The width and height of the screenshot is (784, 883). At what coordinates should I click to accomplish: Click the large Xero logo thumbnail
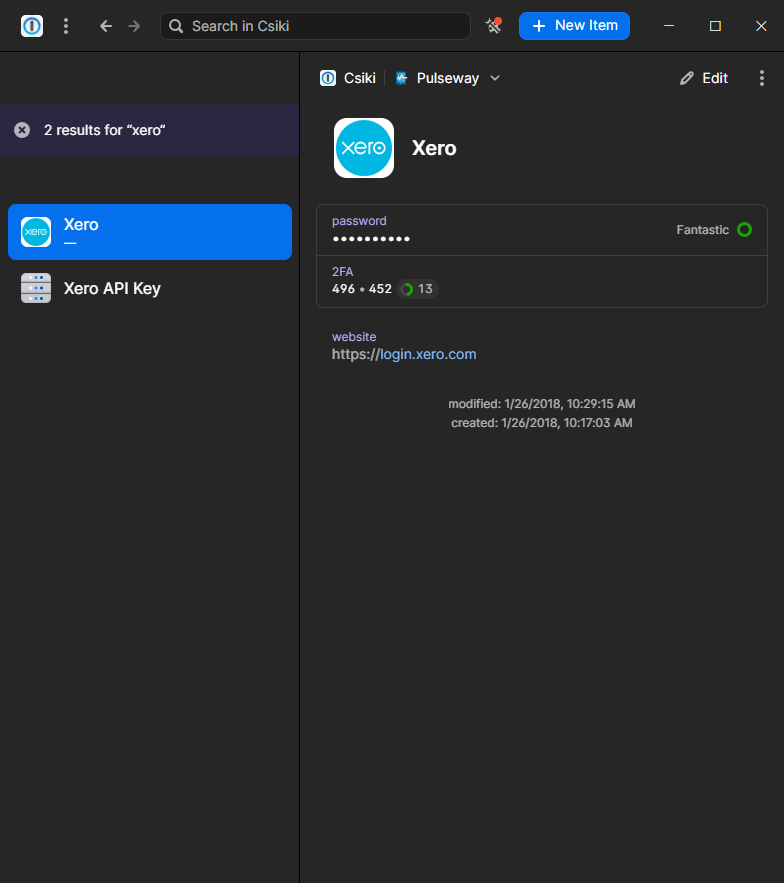364,148
